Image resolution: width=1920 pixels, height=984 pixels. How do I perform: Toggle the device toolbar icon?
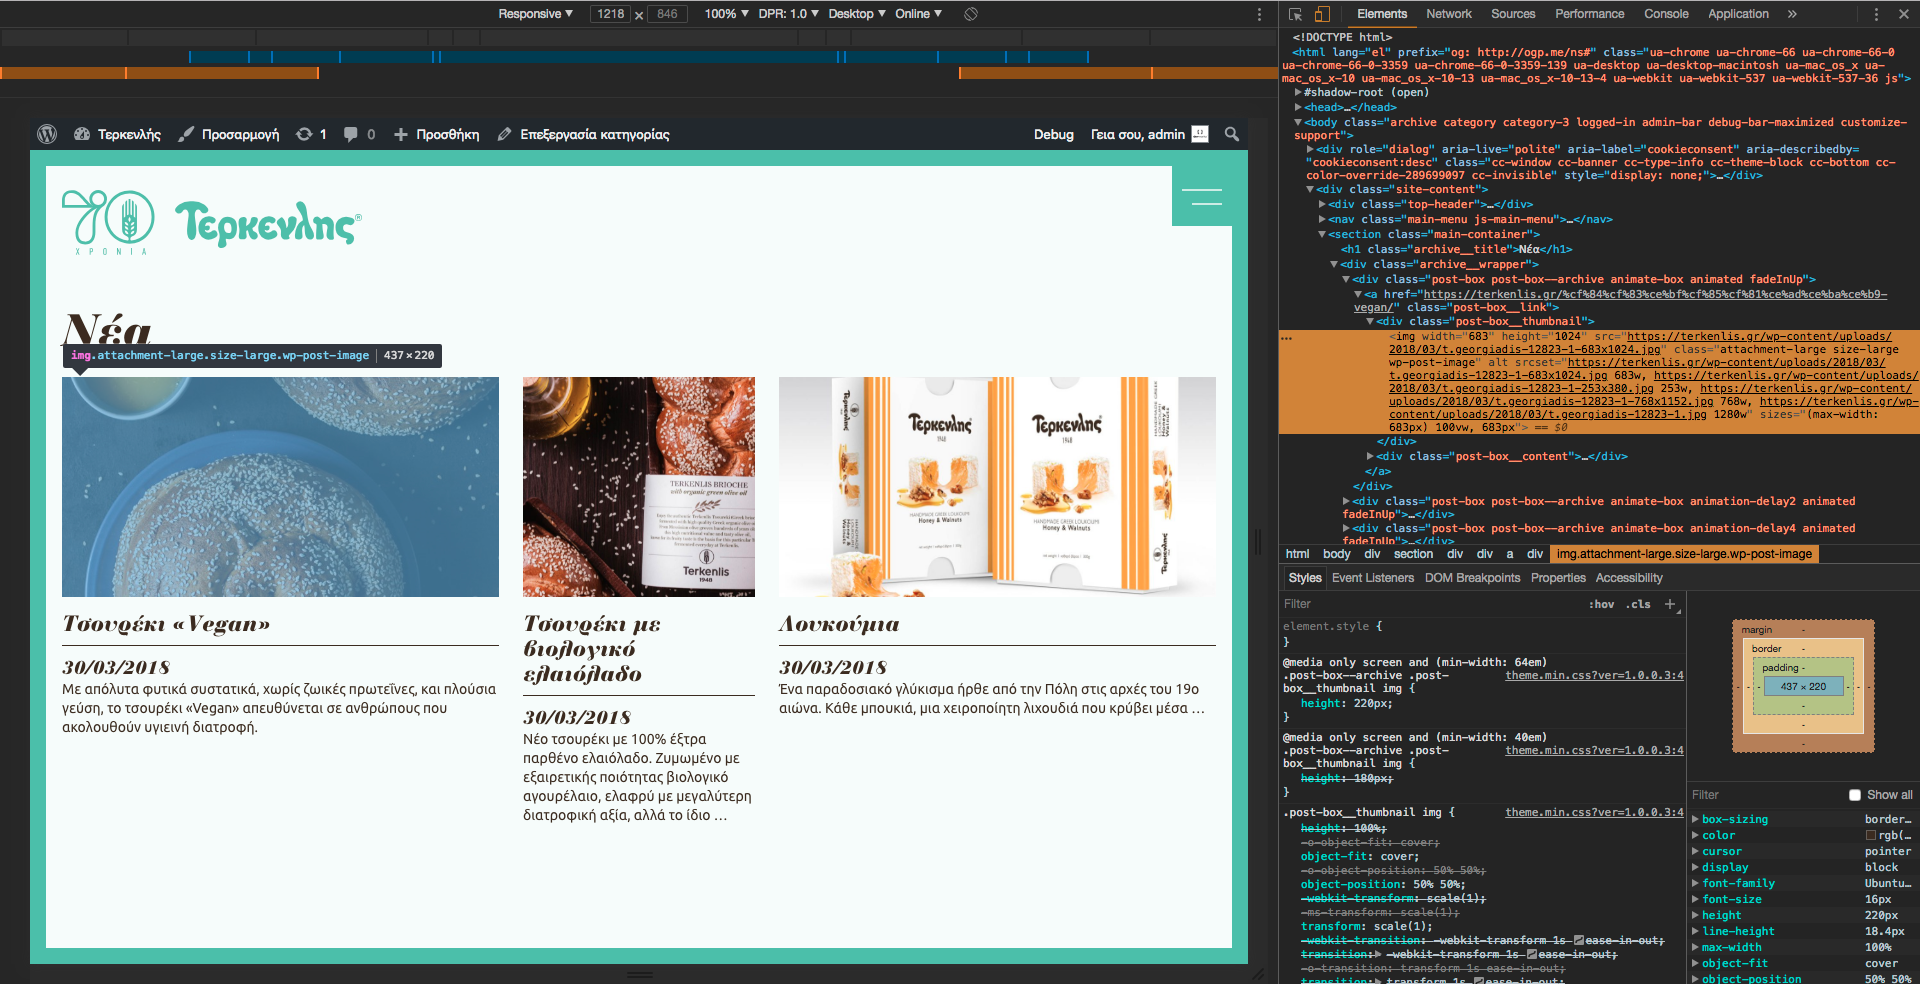click(1322, 14)
